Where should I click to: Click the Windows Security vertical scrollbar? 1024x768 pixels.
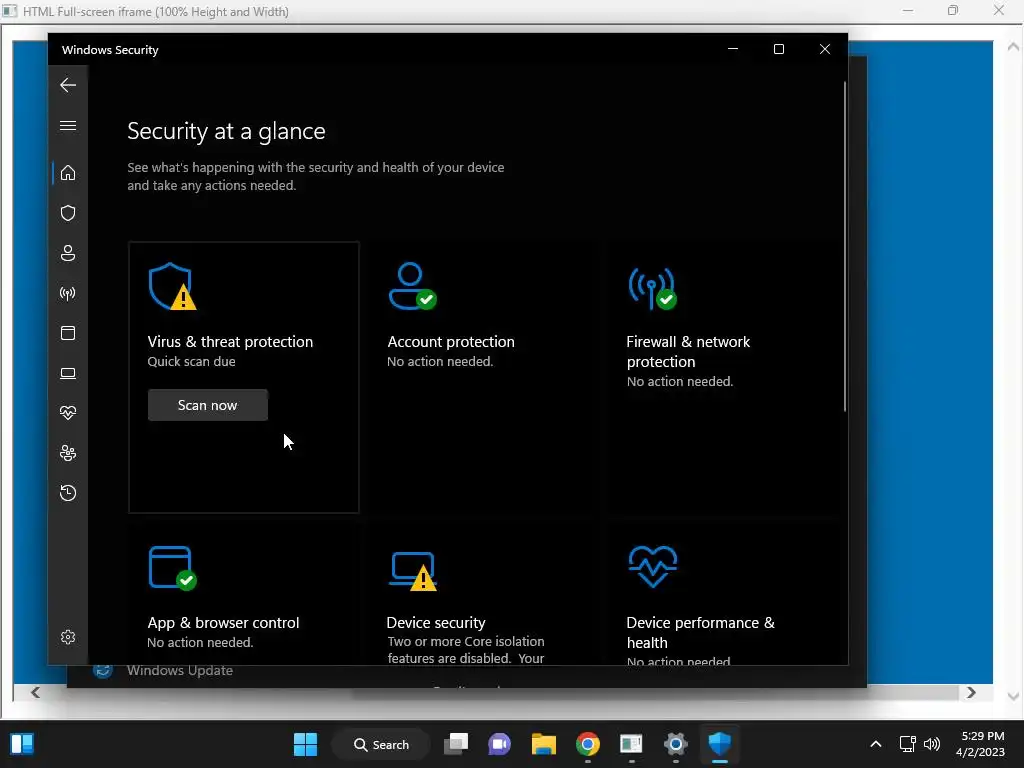click(844, 247)
